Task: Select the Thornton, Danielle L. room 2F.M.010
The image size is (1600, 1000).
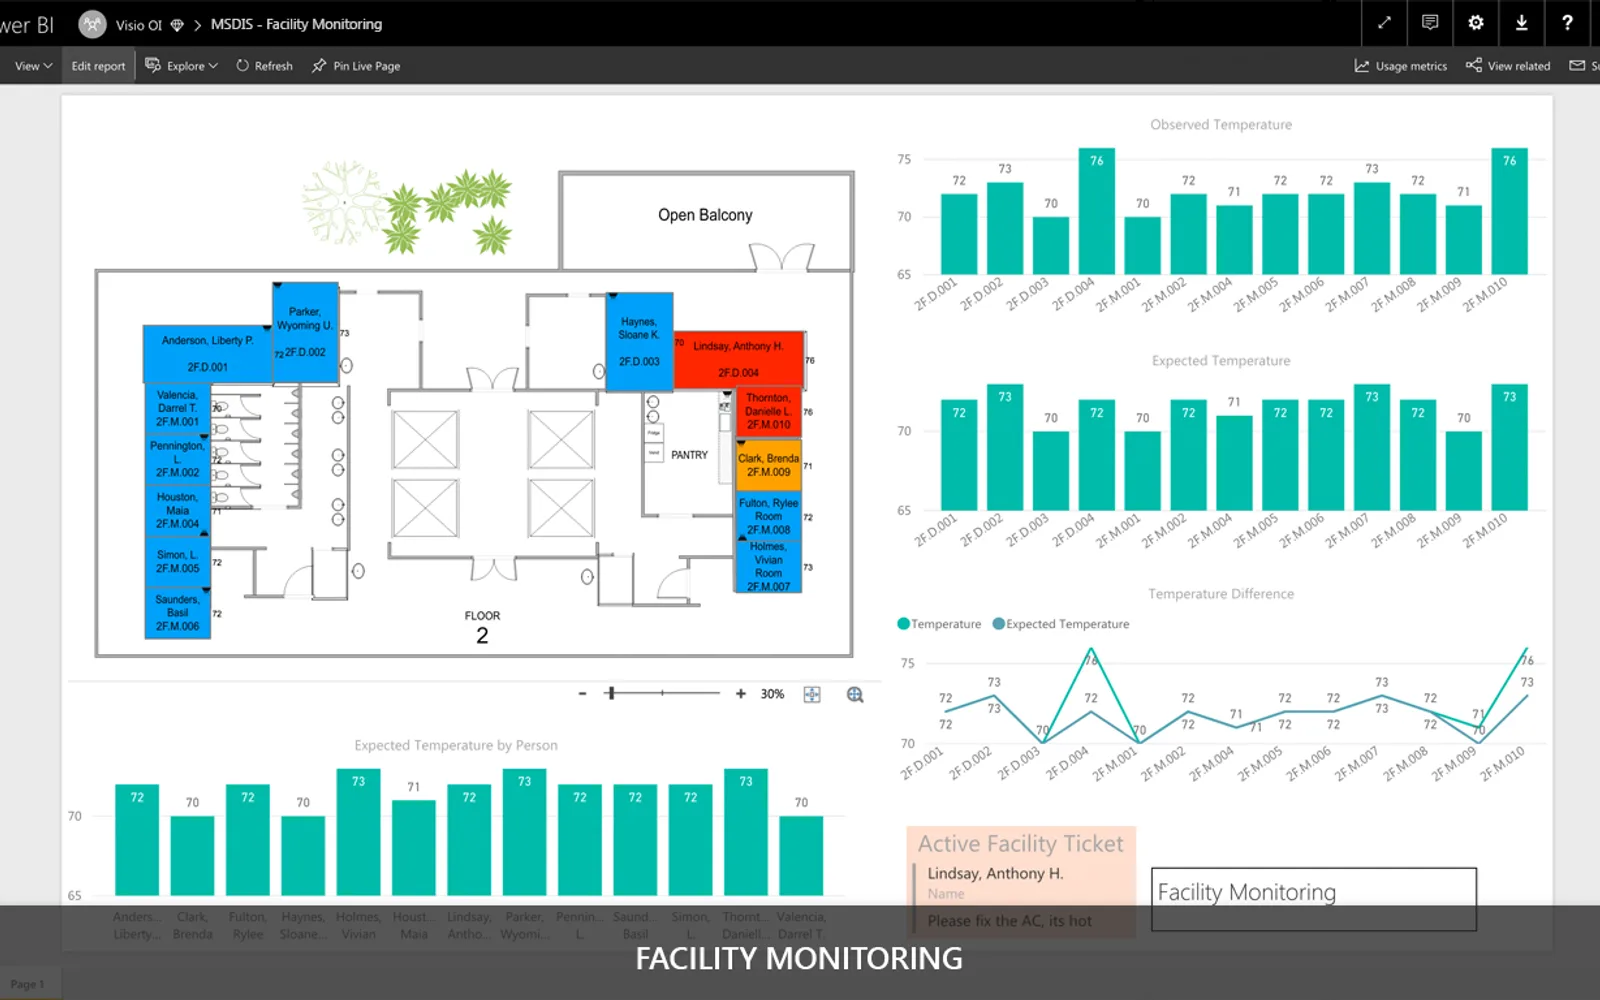Action: tap(768, 411)
